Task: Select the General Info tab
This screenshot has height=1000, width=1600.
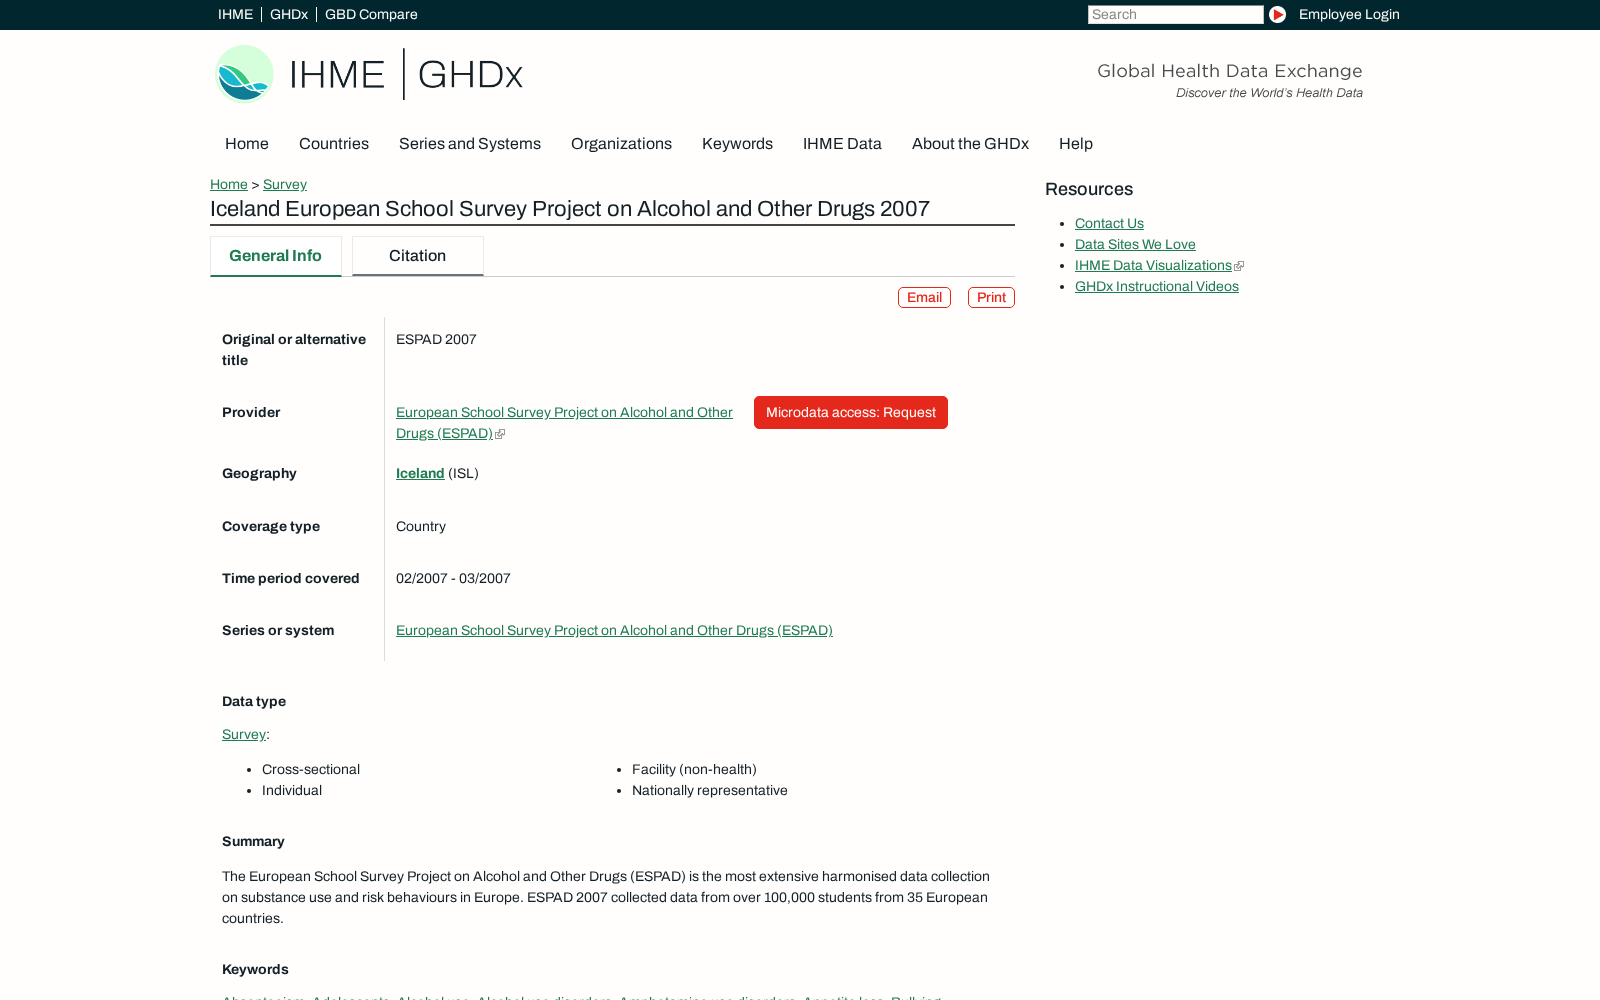Action: pos(276,256)
